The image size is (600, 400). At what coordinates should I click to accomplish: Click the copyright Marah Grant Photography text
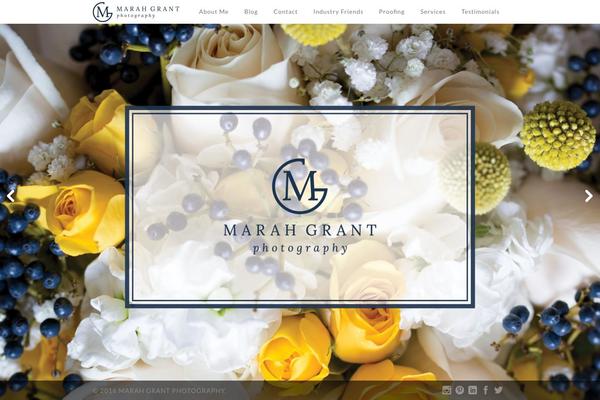(x=159, y=391)
